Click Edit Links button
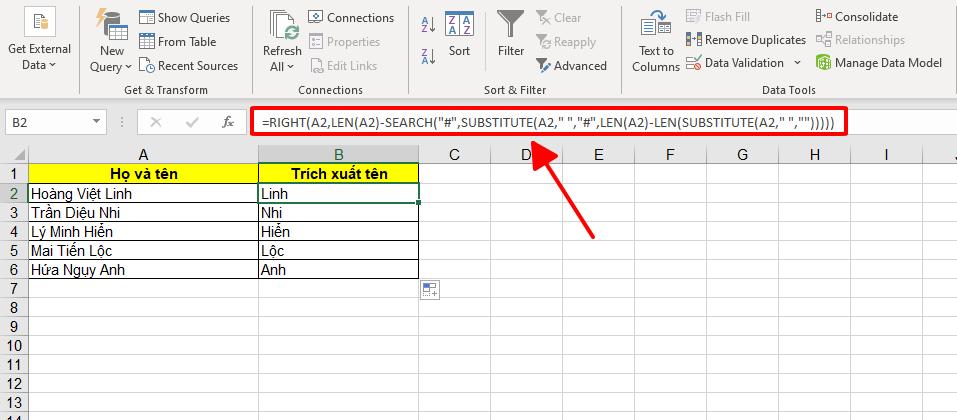 (x=344, y=65)
